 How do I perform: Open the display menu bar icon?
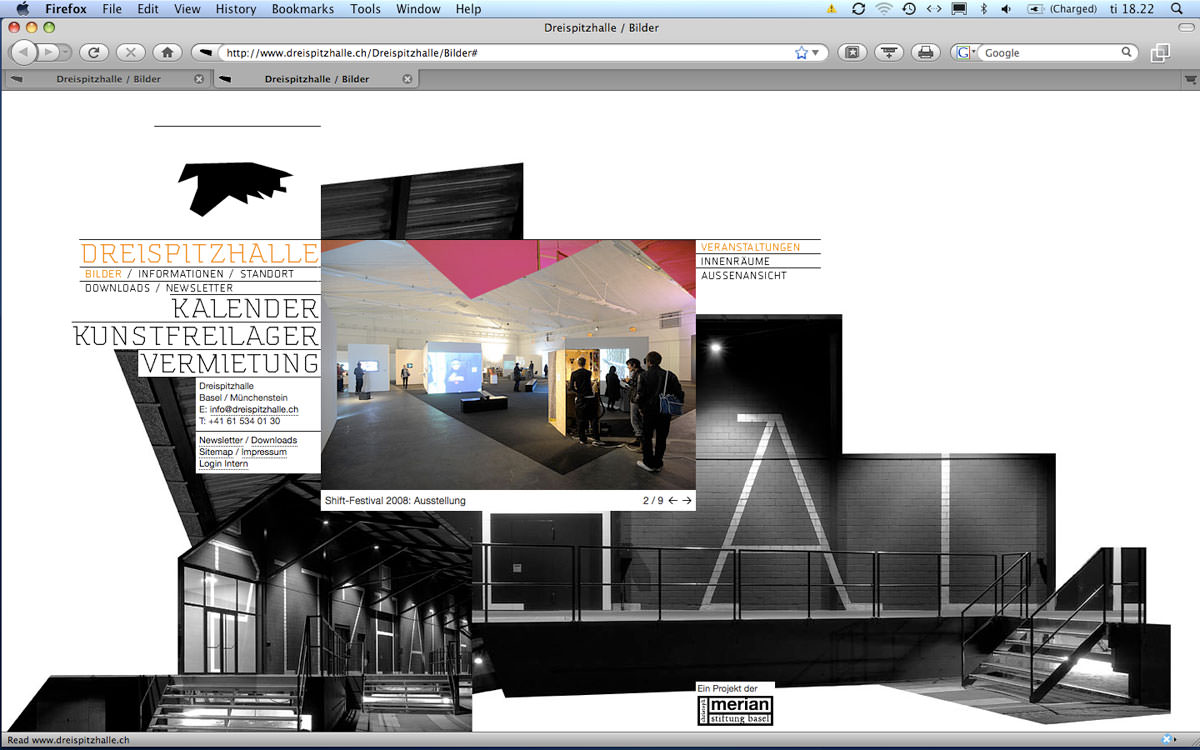pyautogui.click(x=959, y=9)
